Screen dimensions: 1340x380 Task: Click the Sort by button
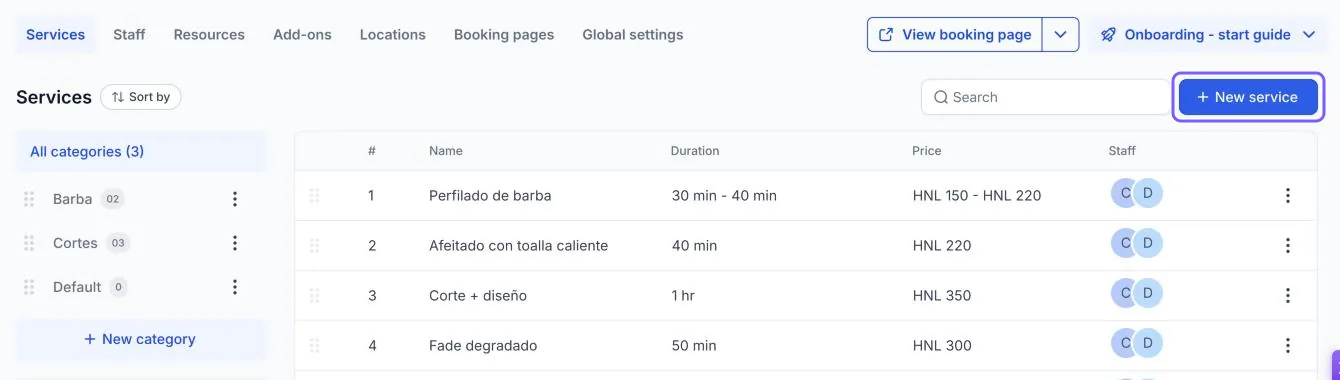pyautogui.click(x=140, y=97)
